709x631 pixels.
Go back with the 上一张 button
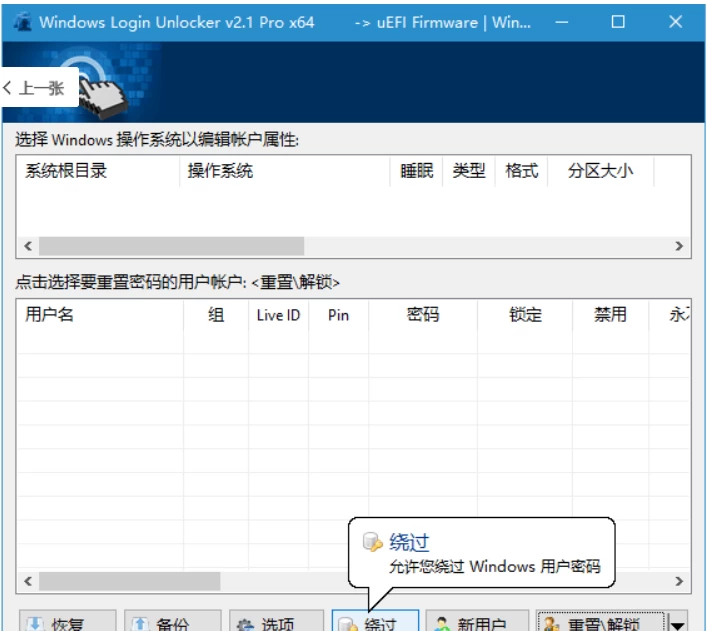[x=39, y=87]
